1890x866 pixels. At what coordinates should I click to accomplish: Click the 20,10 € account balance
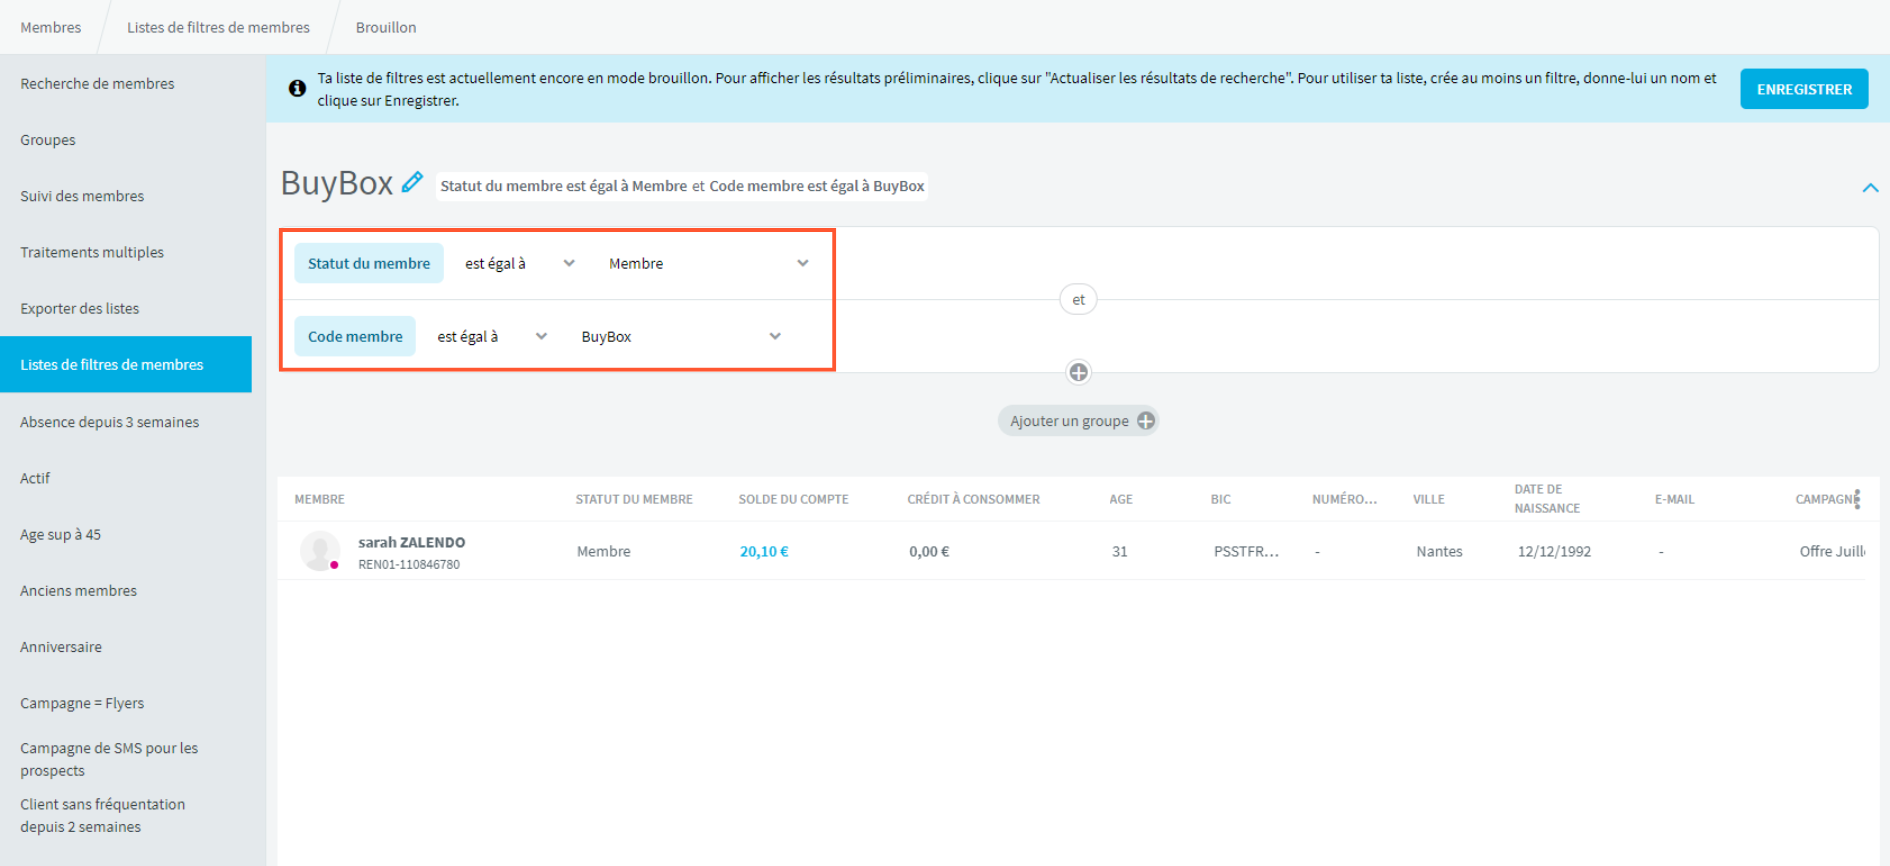[x=764, y=551]
